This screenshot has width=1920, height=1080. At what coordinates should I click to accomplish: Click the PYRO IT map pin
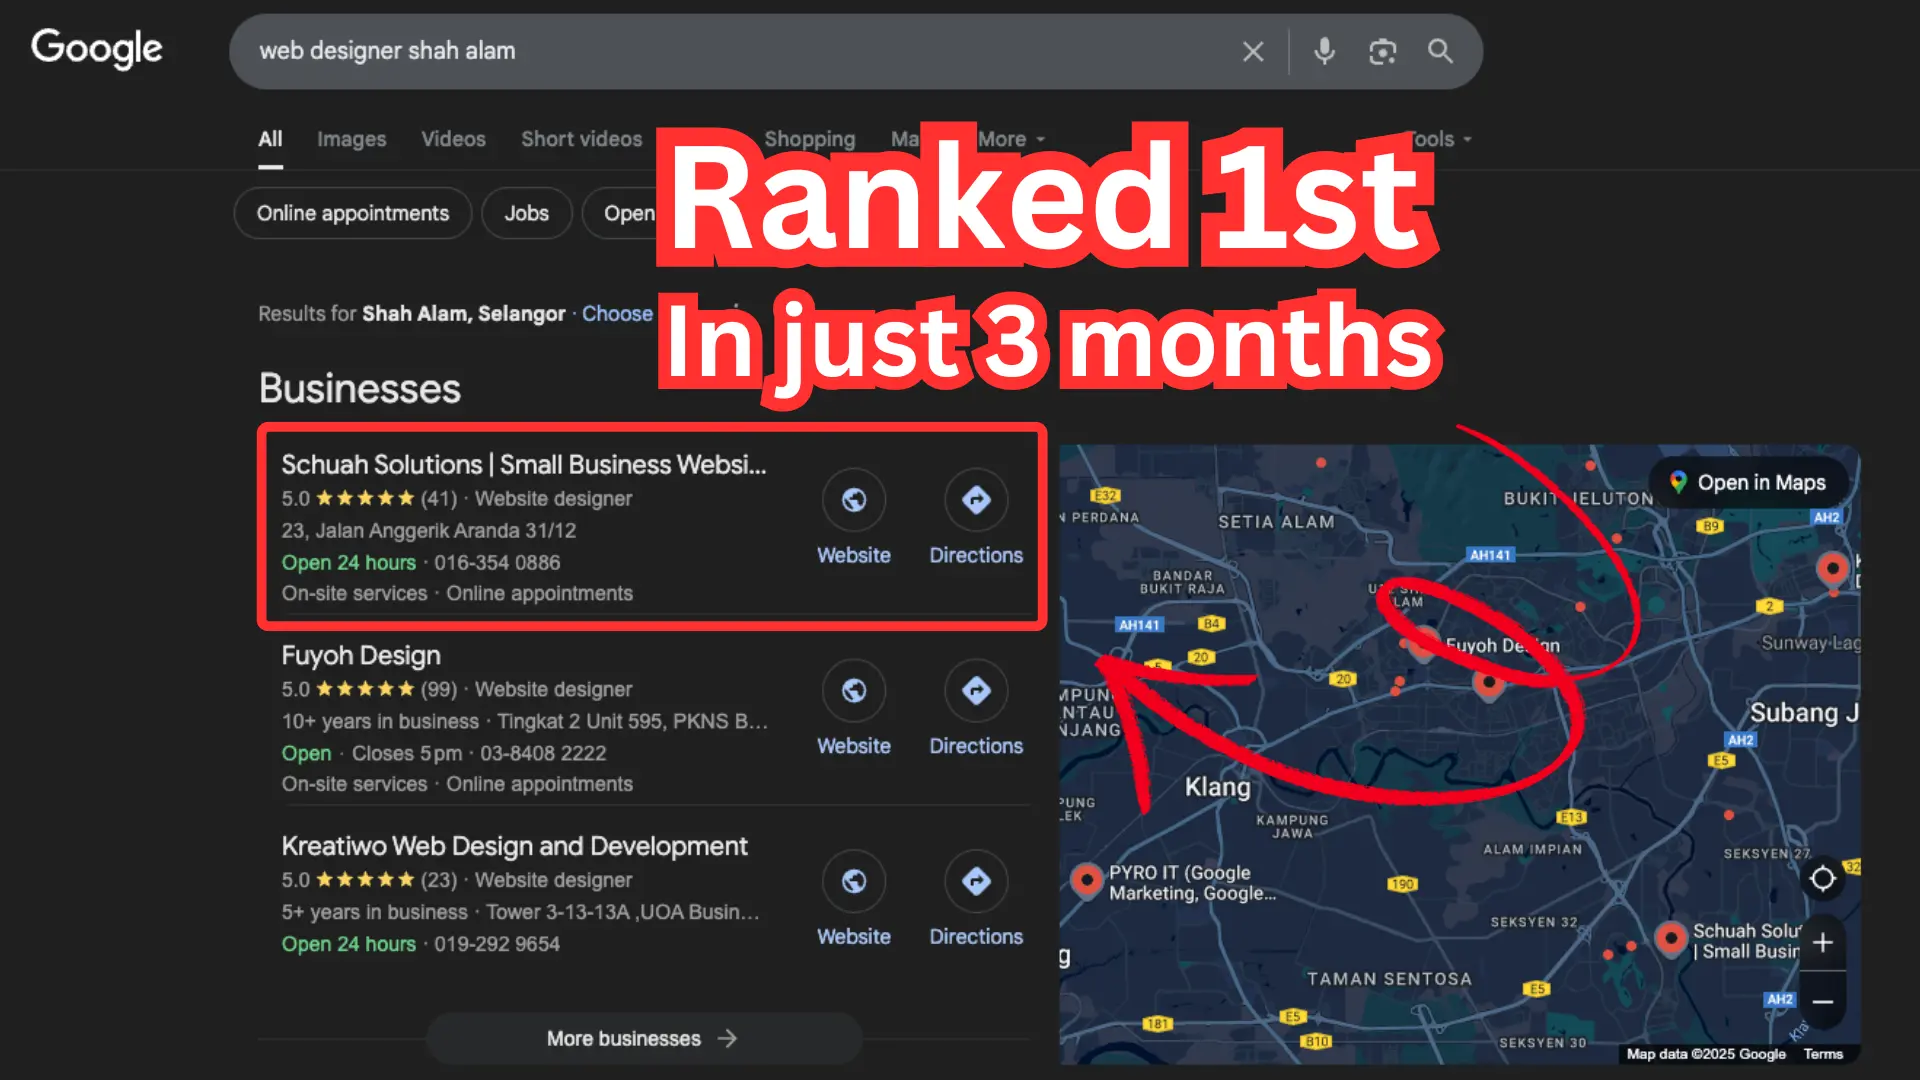1085,880
